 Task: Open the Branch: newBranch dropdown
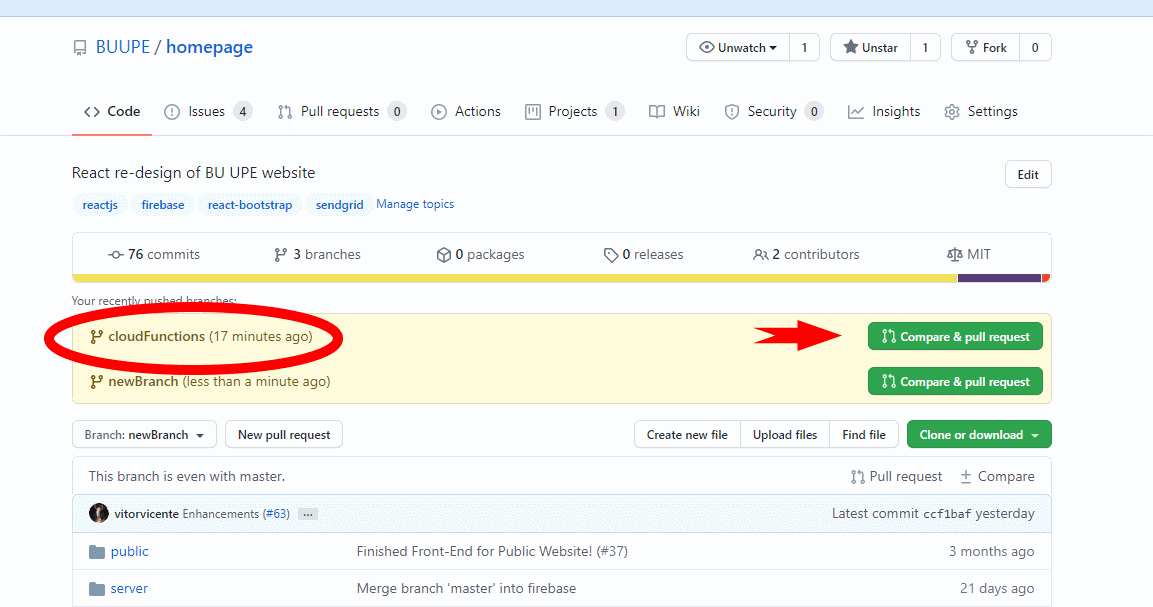coord(144,434)
